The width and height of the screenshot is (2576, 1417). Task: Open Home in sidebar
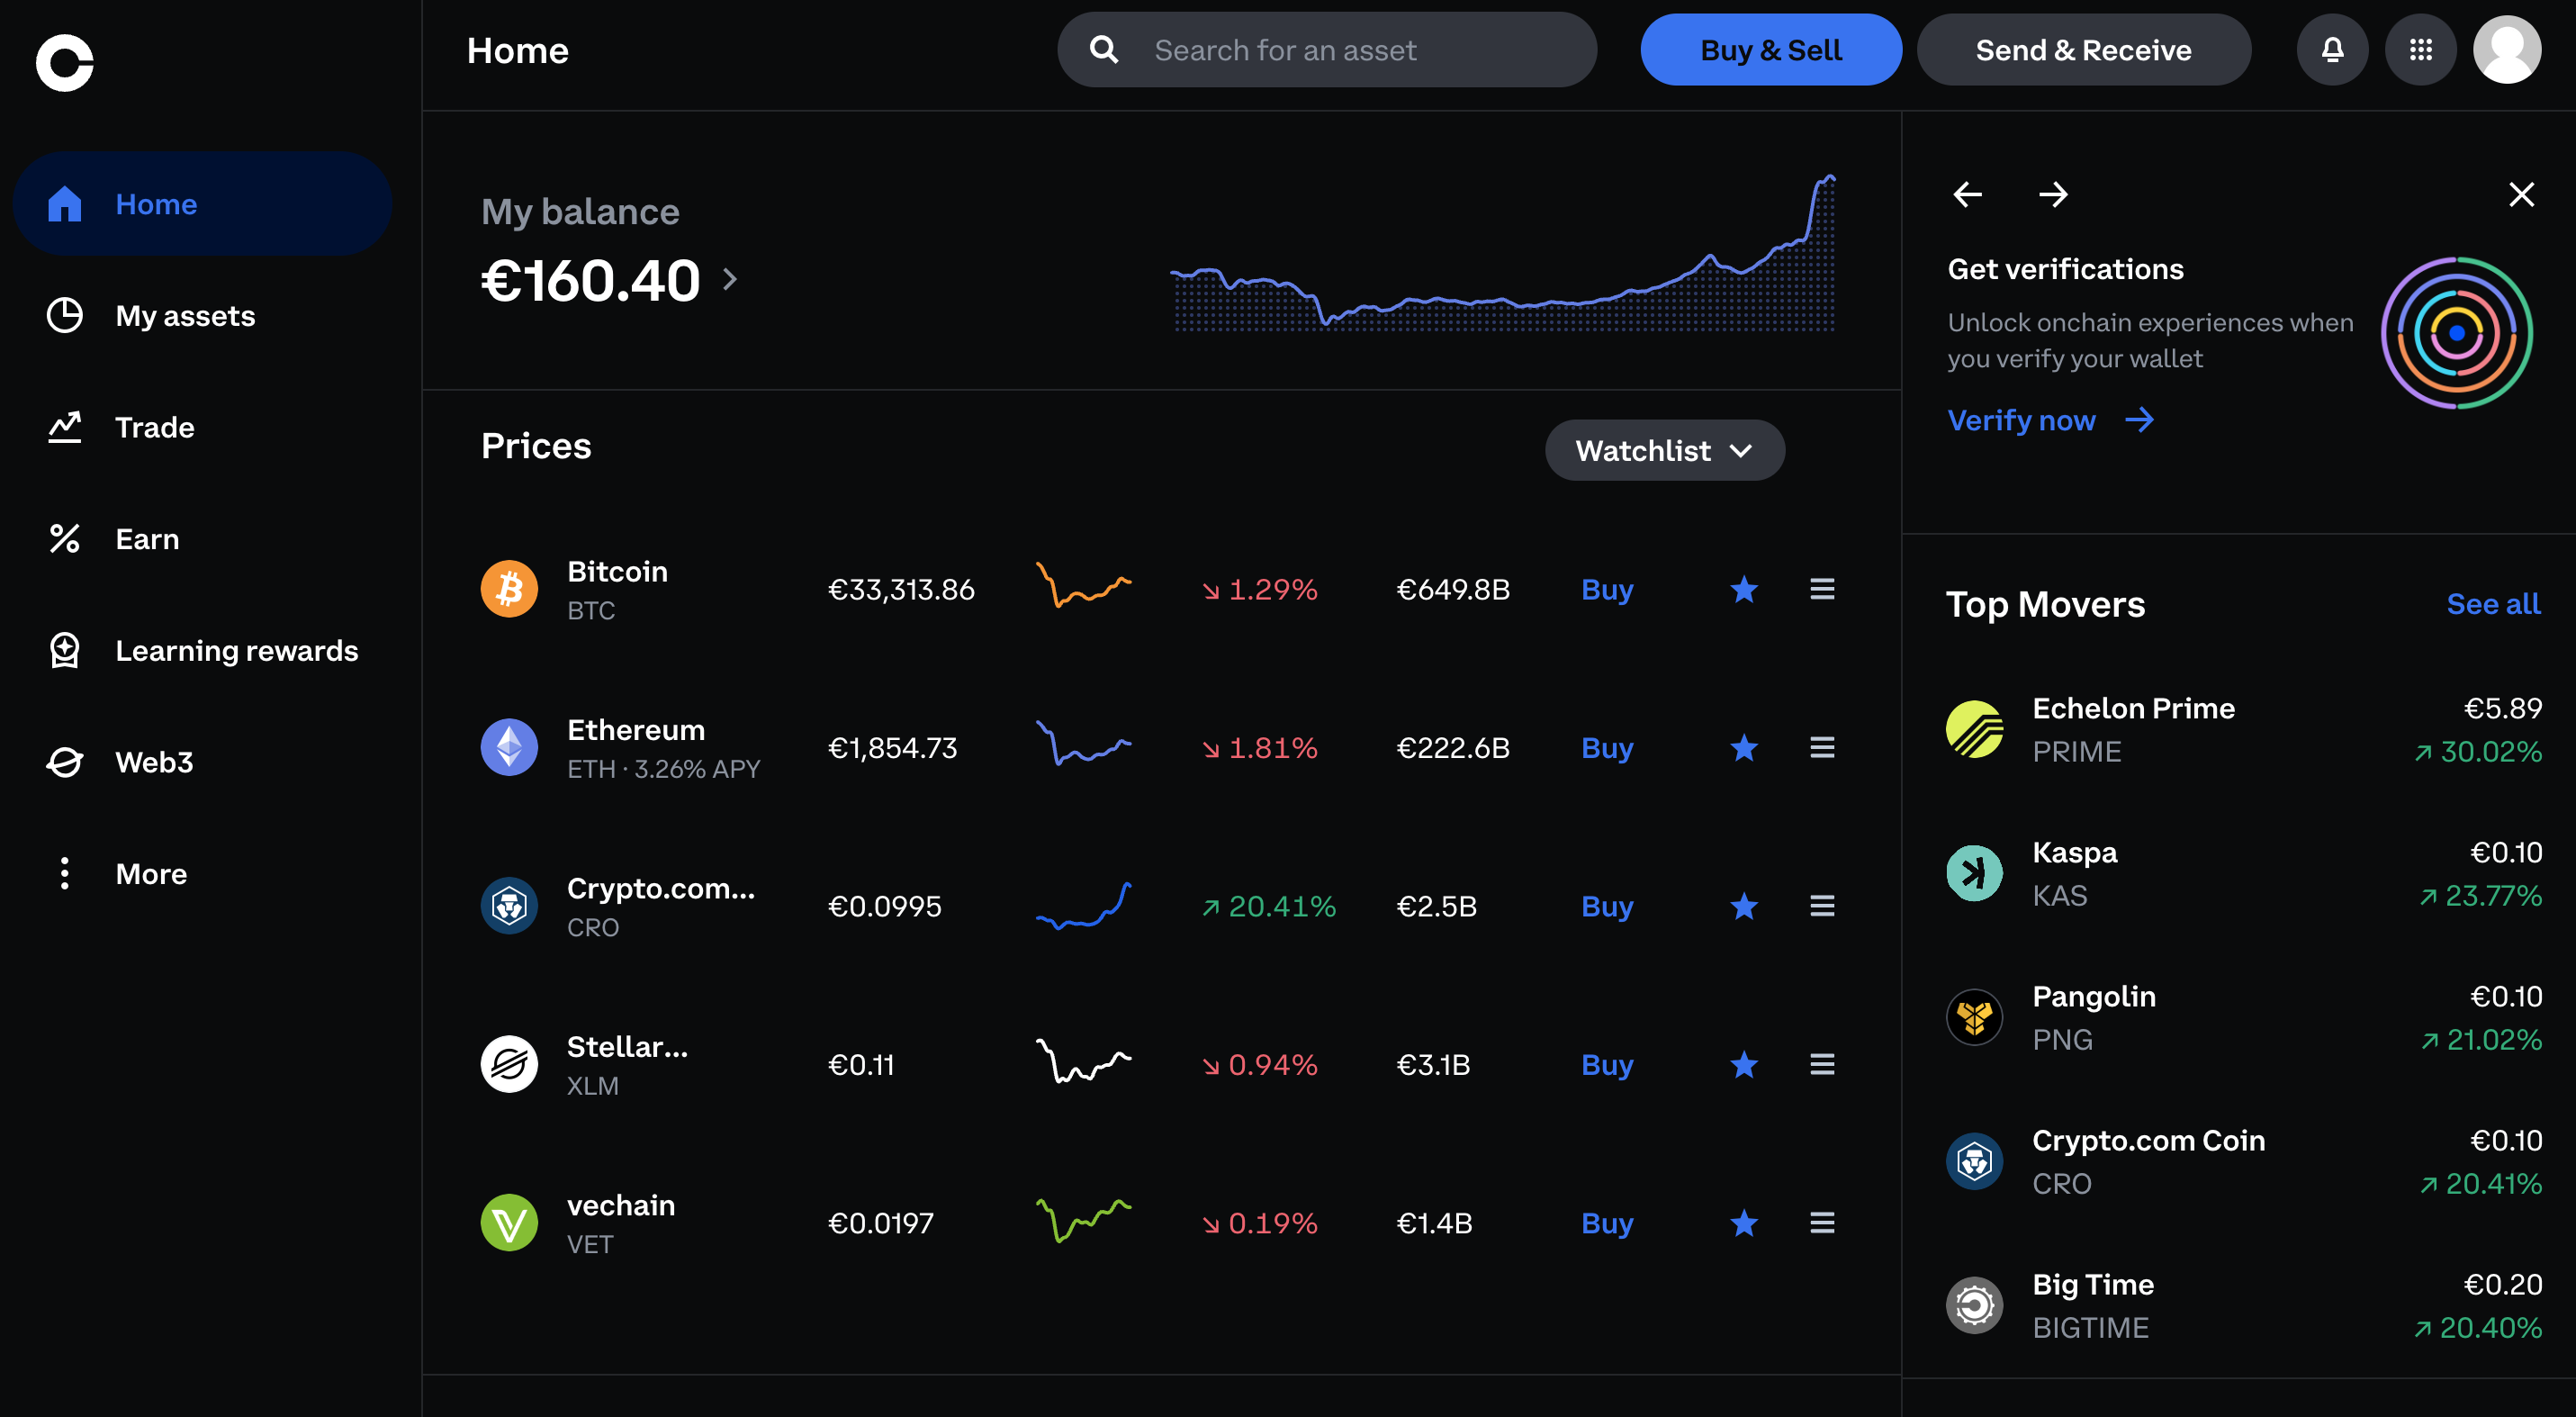pyautogui.click(x=200, y=204)
